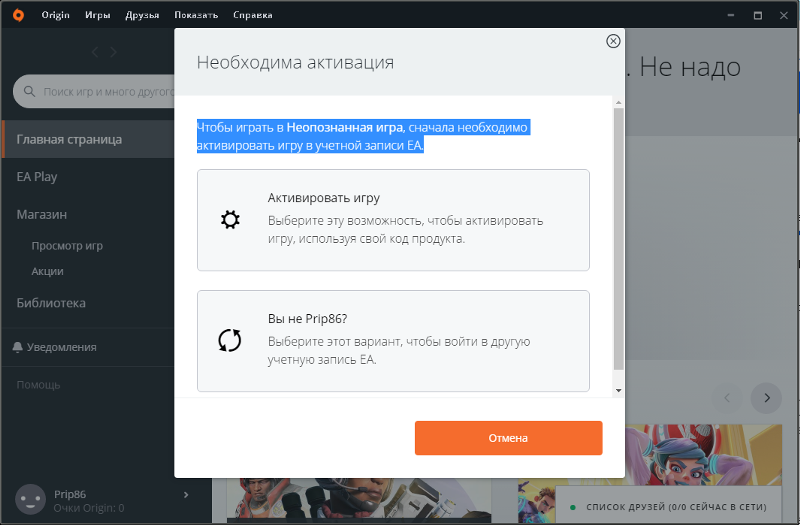Click the Origin logo icon
This screenshot has width=800, height=525.
pos(18,15)
